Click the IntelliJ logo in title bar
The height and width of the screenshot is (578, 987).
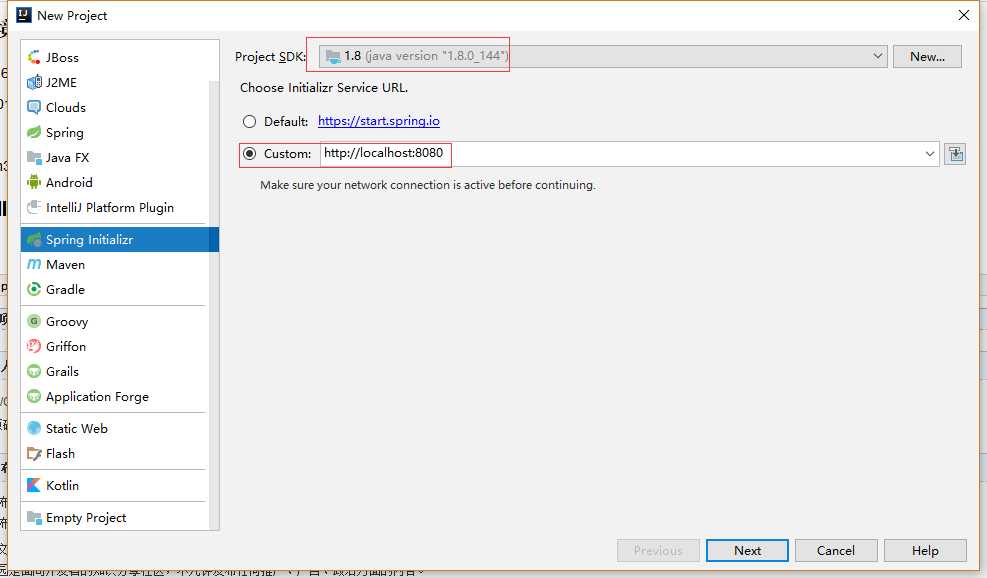point(23,15)
